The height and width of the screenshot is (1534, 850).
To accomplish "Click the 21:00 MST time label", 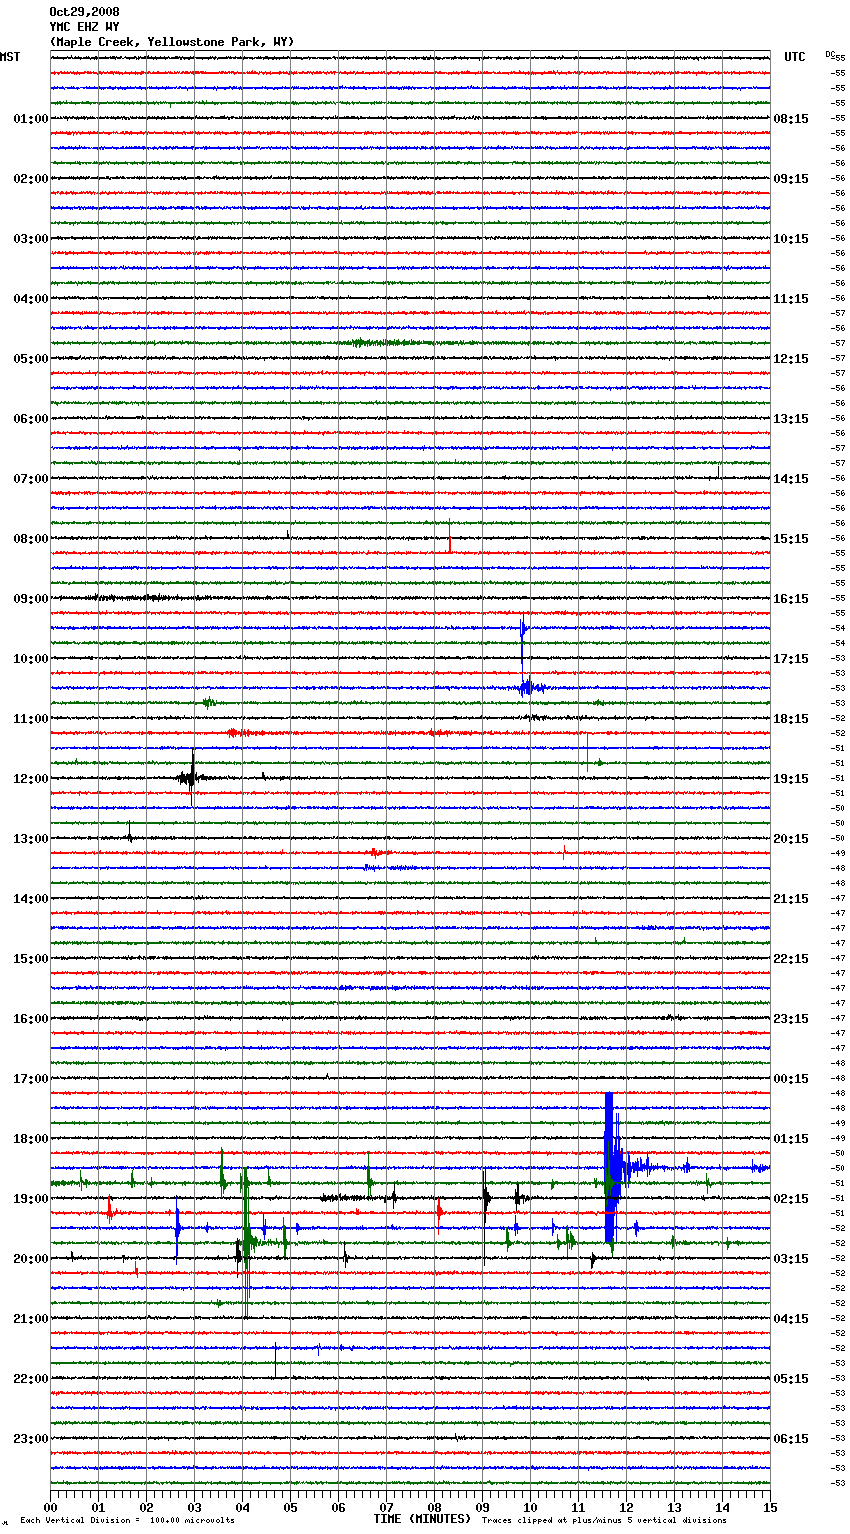I will 30,1319.
